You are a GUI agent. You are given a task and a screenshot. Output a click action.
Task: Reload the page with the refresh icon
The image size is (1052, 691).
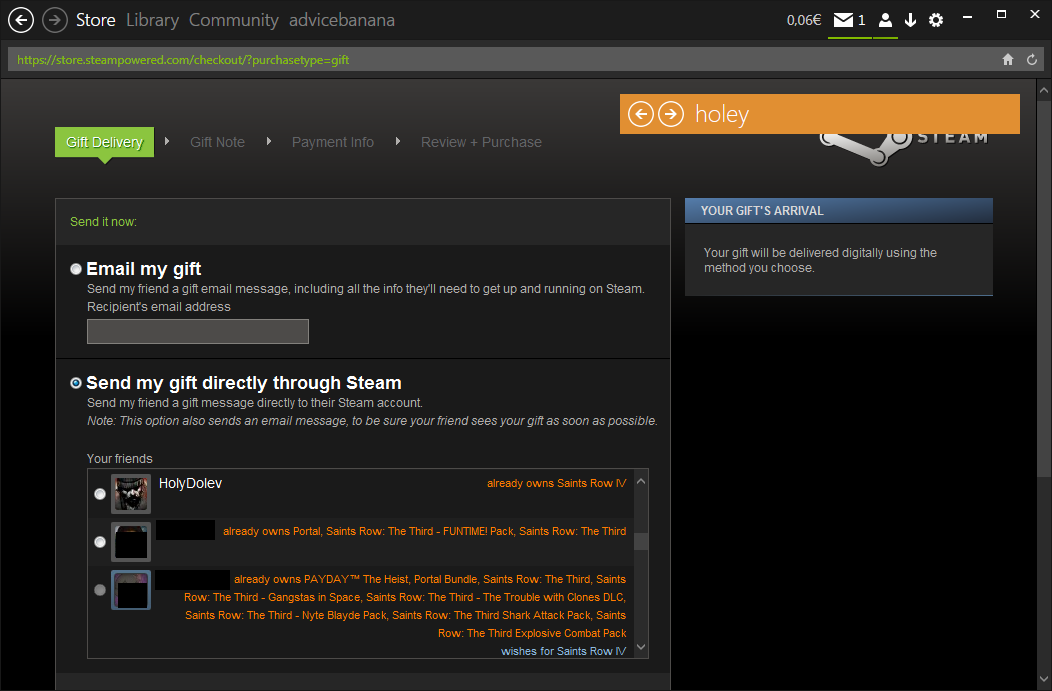(x=1032, y=60)
